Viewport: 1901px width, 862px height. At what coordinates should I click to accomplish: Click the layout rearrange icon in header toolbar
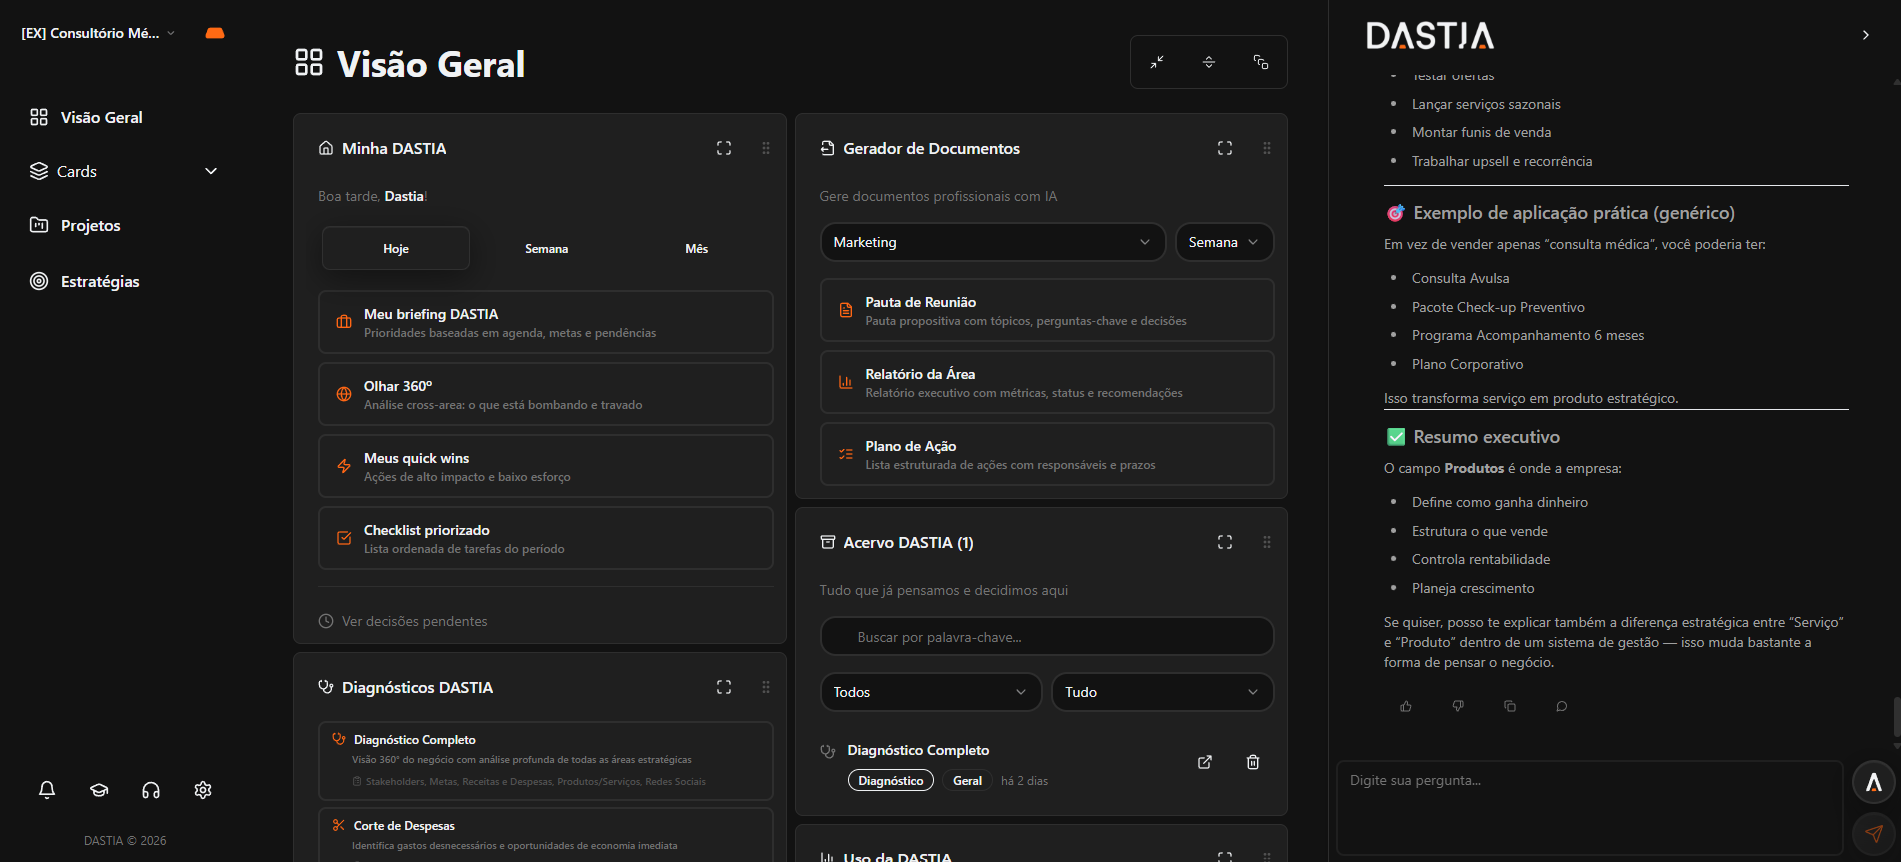1261,62
